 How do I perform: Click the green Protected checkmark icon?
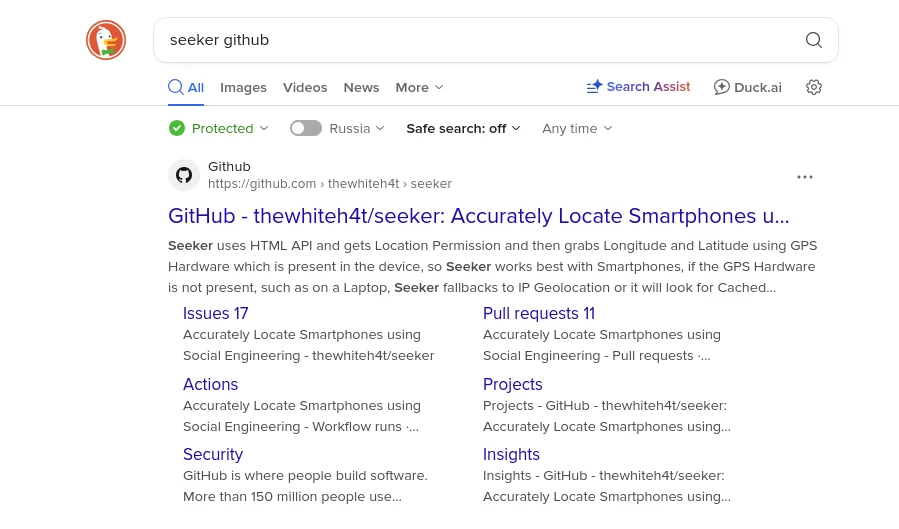point(177,128)
